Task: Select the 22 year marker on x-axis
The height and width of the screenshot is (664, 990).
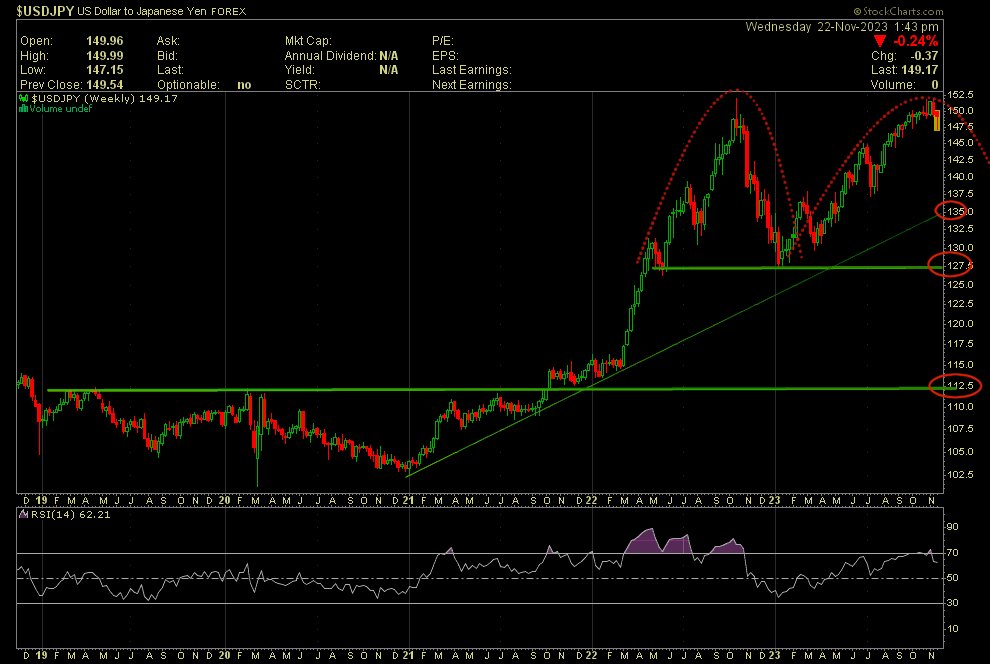Action: click(x=592, y=499)
